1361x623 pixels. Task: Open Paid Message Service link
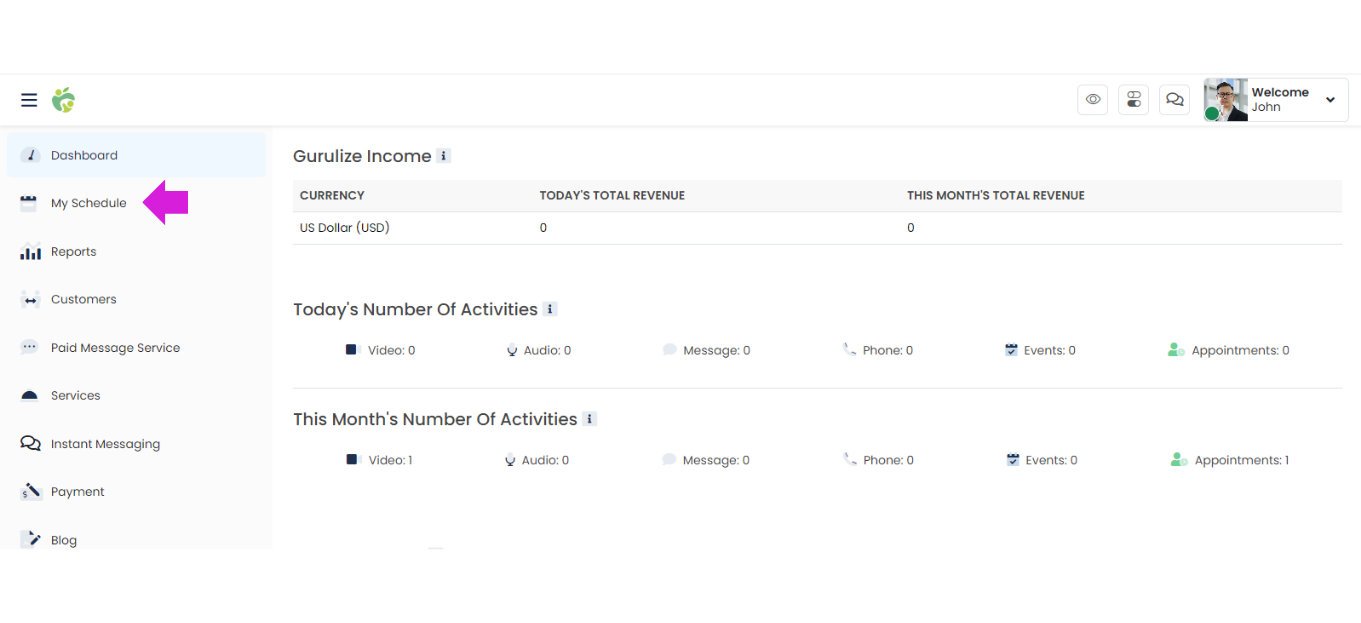[115, 348]
